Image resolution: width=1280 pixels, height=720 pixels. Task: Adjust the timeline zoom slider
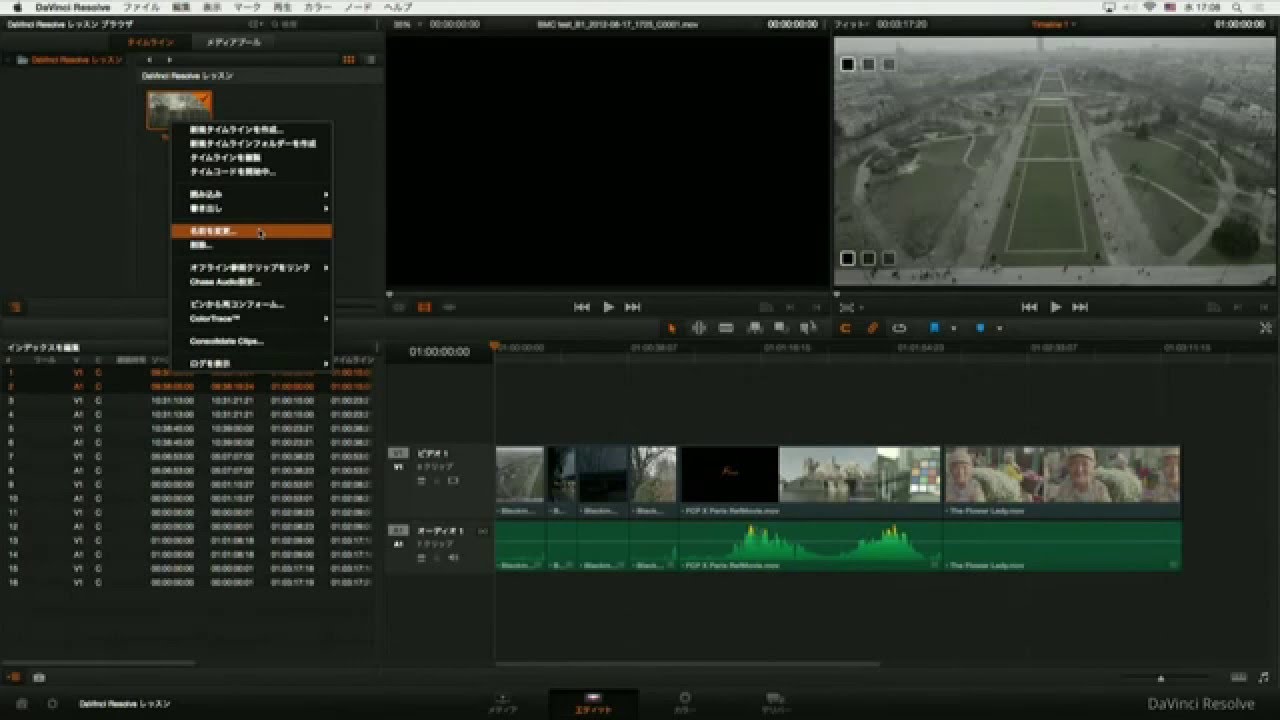(x=1159, y=678)
